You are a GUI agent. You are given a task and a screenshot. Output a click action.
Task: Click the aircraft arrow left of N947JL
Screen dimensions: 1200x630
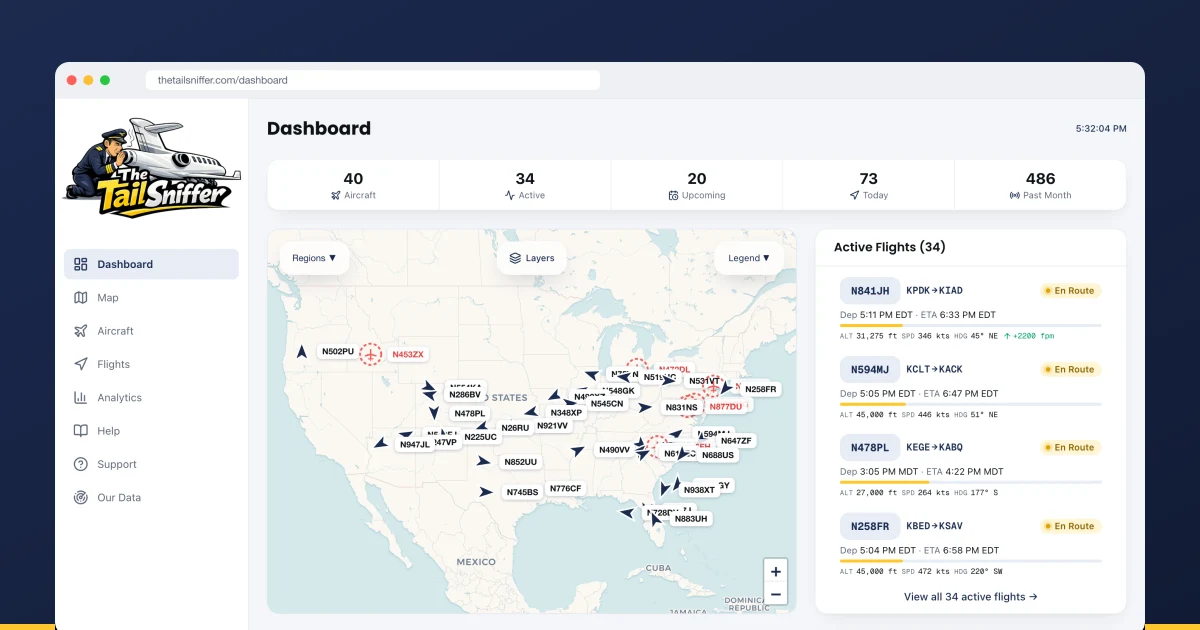click(x=380, y=442)
